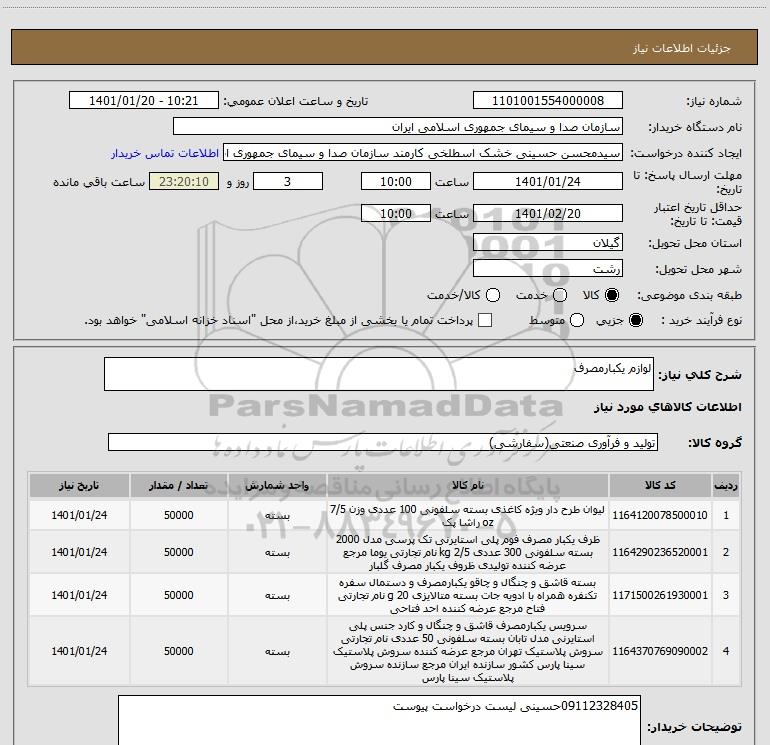770x745 pixels.
Task: Select the کالا/خدمت radio button
Action: coord(493,296)
